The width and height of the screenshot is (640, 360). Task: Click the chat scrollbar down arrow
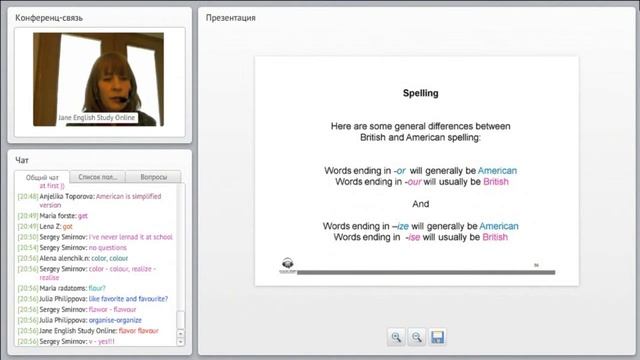point(180,342)
